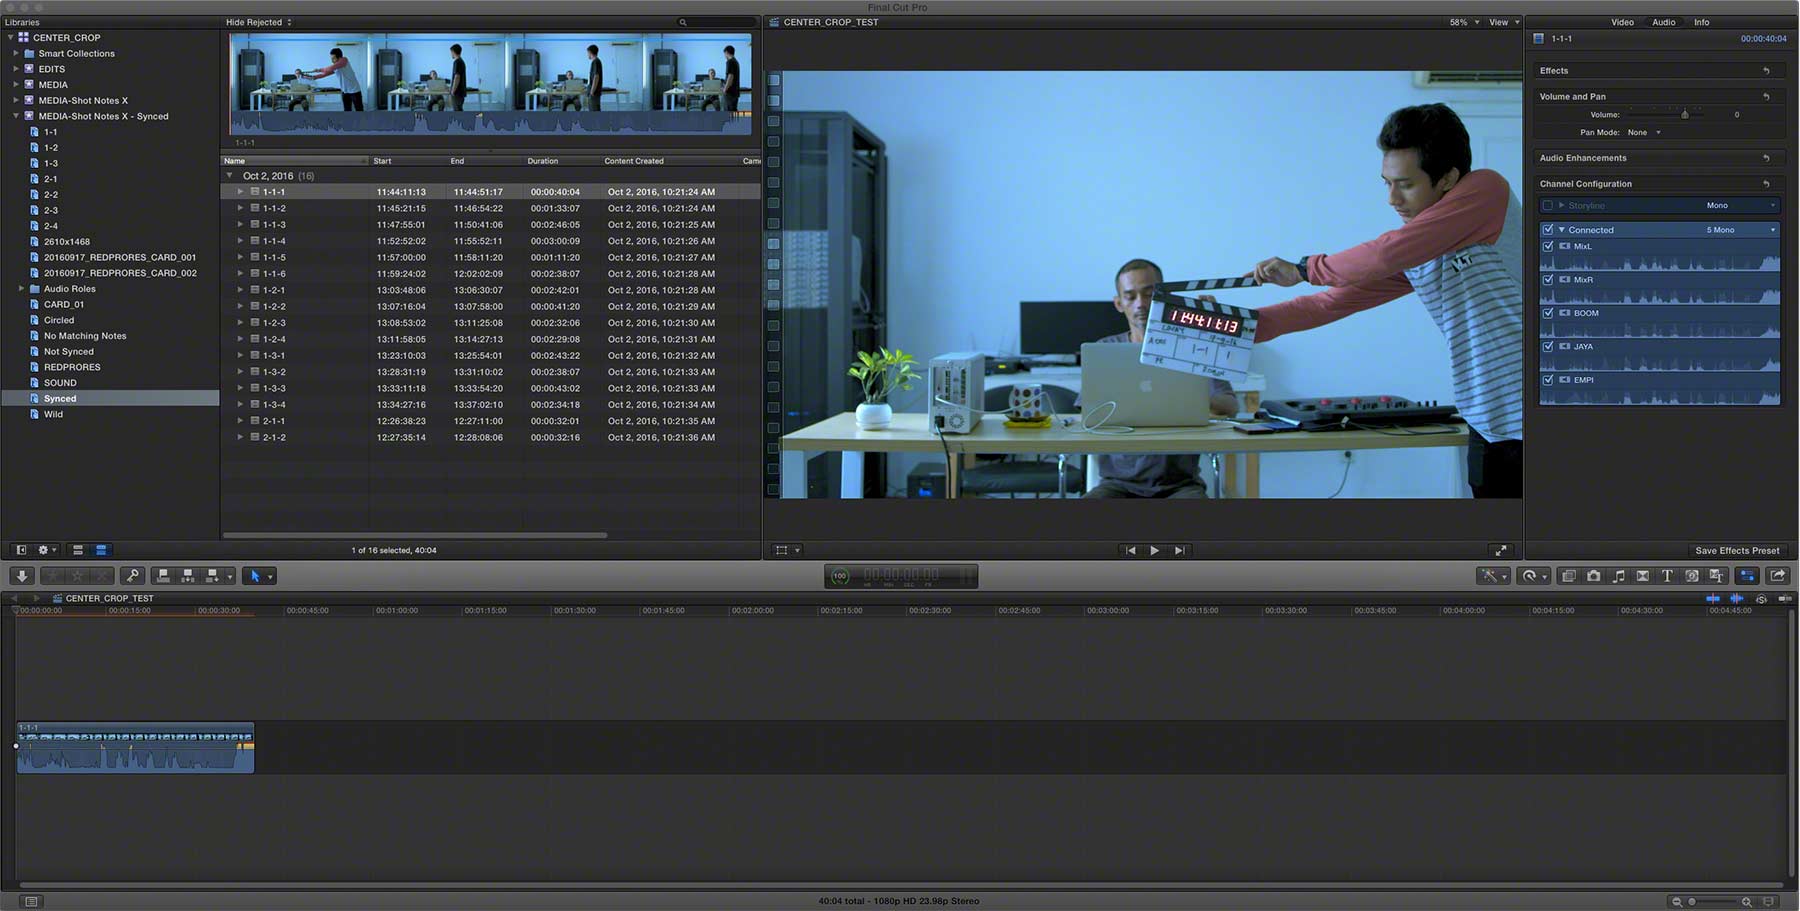Viewport: 1800px width, 911px height.
Task: Click the Import Media down-arrow button
Action: pyautogui.click(x=22, y=576)
